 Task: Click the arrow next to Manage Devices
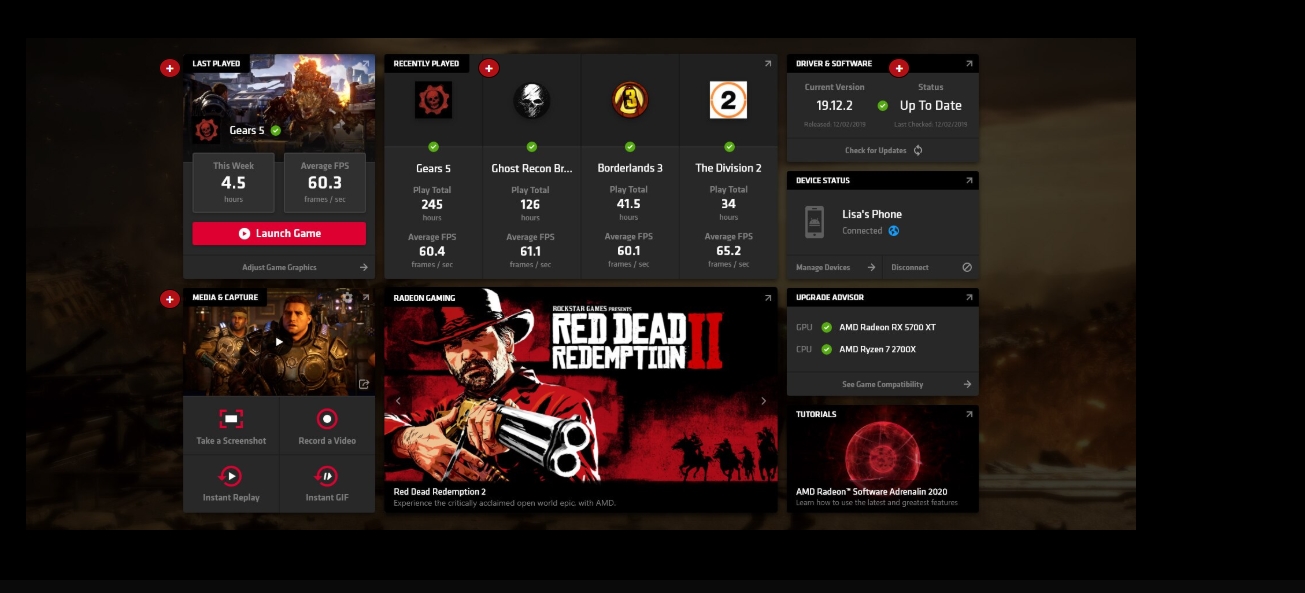point(871,267)
